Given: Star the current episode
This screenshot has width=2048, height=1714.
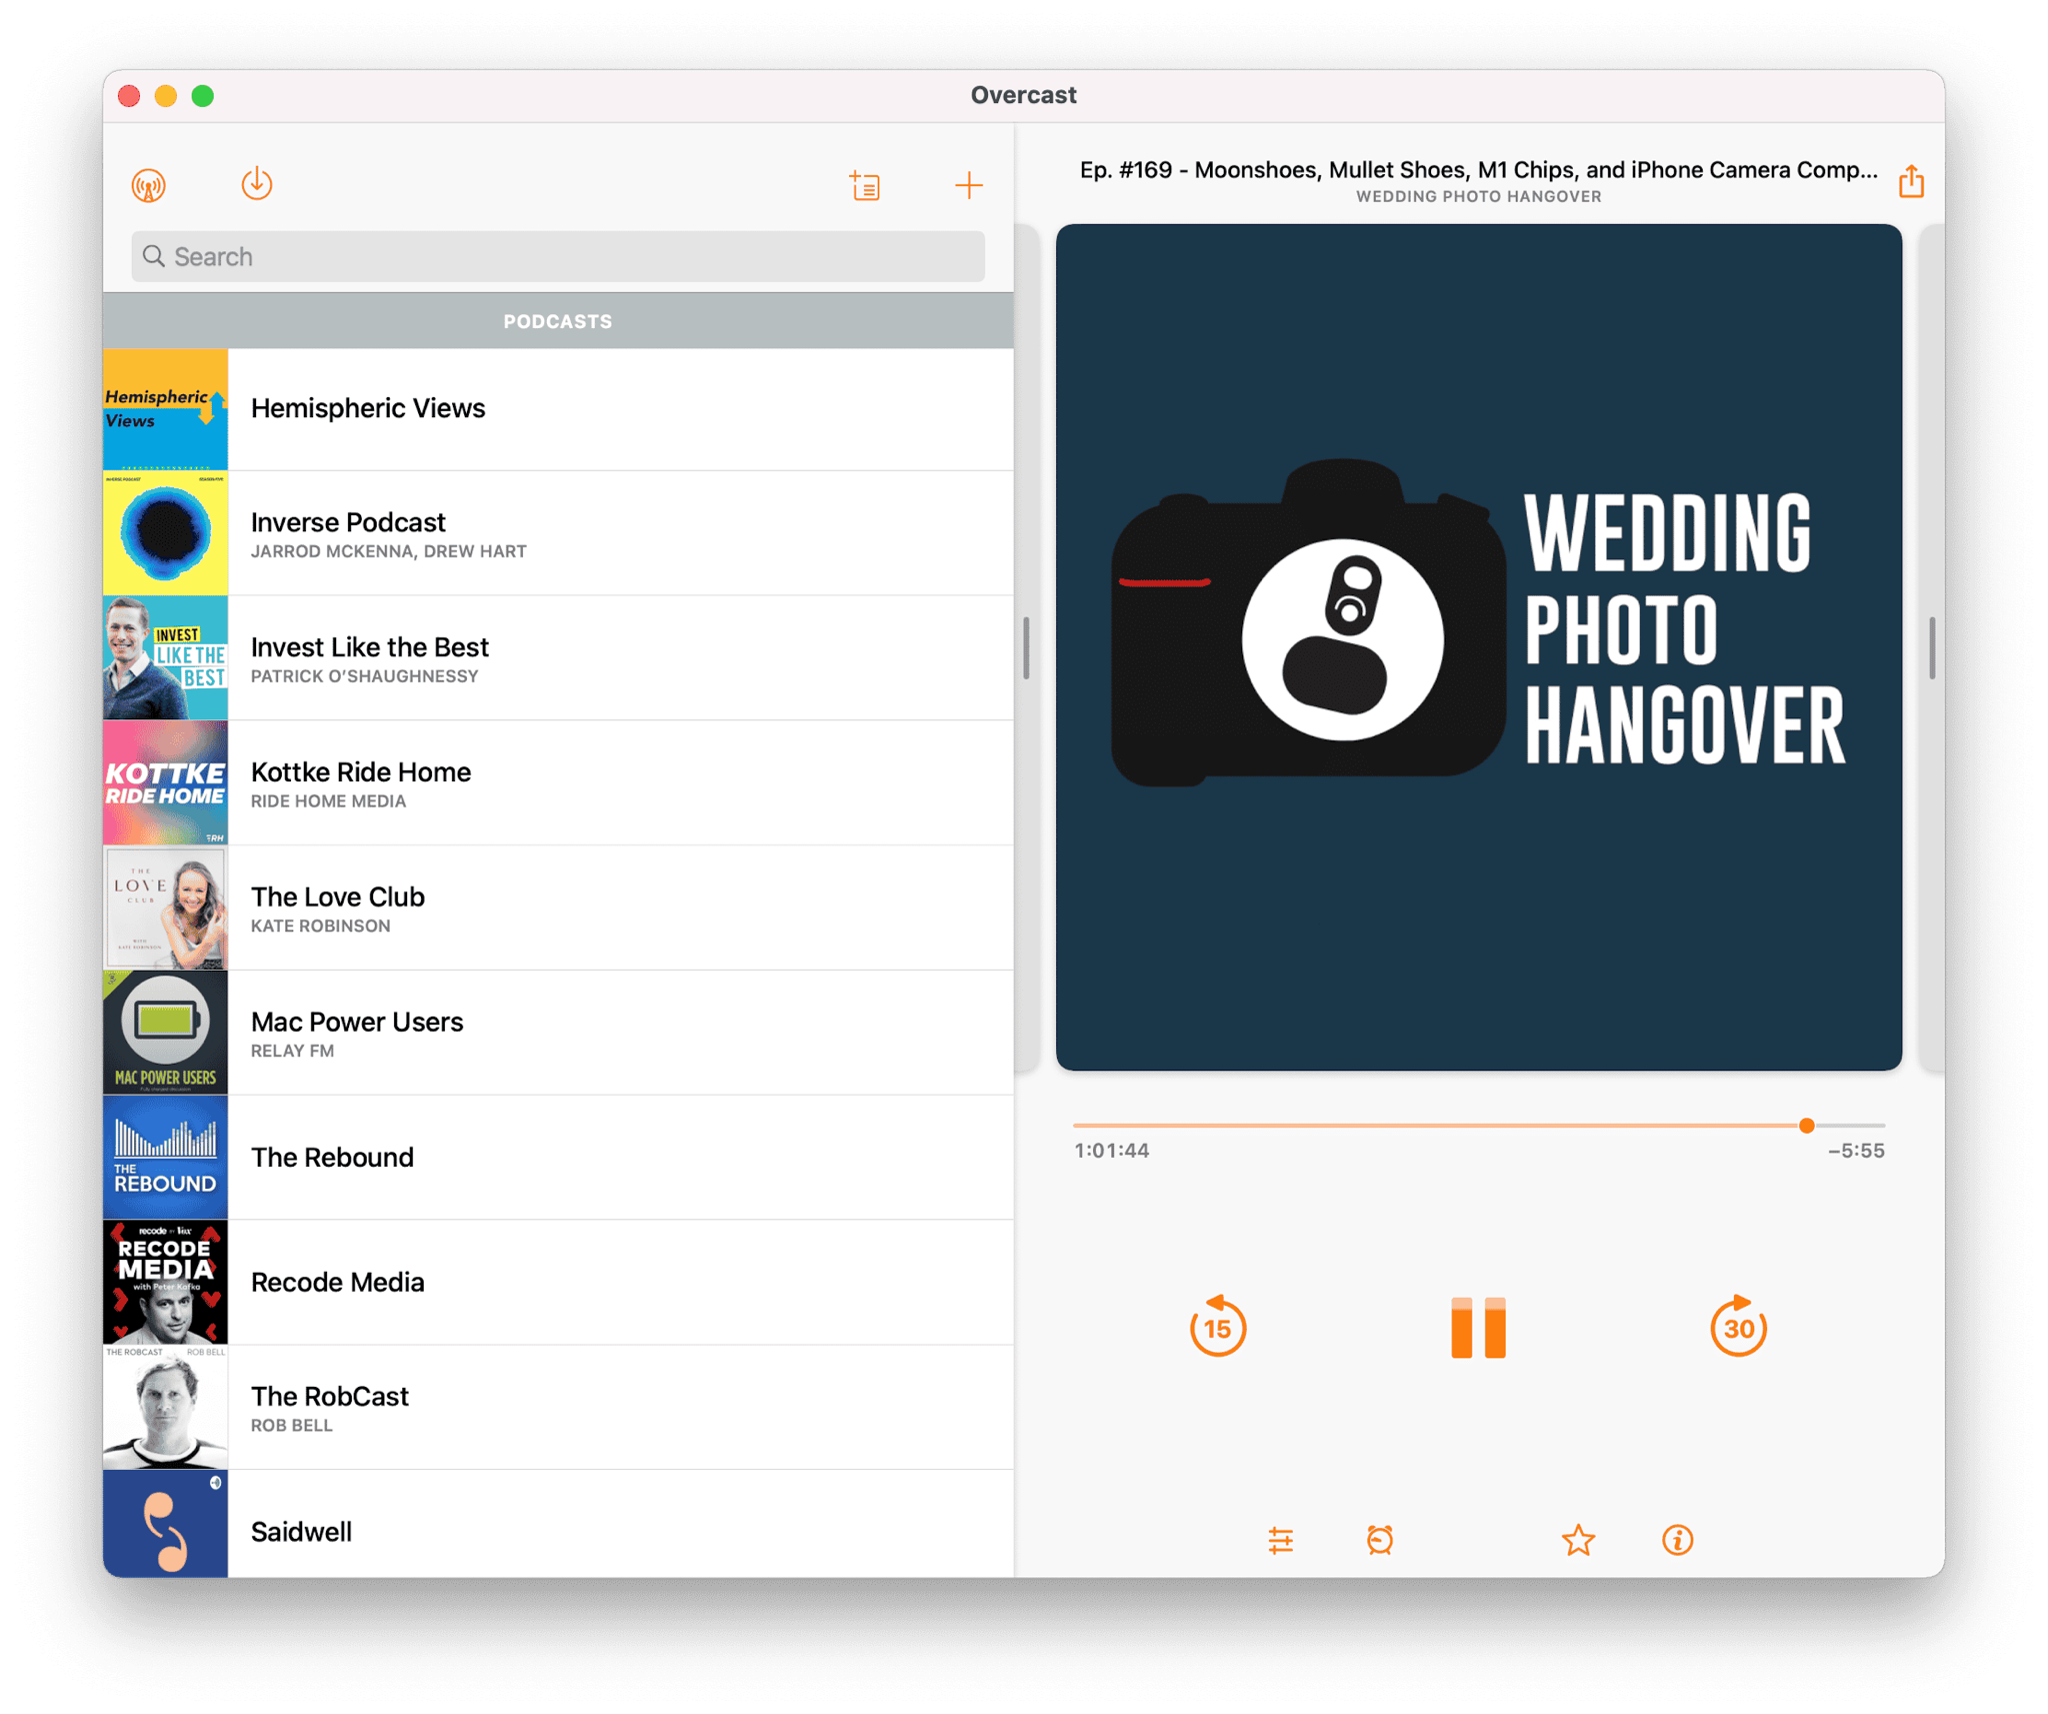Looking at the screenshot, I should (1578, 1540).
